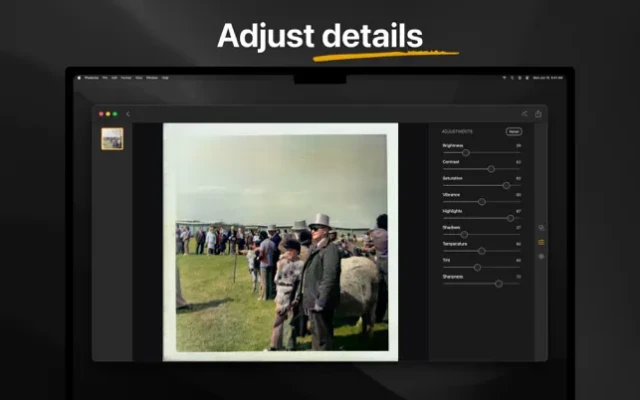This screenshot has width=640, height=400.
Task: Open the Apple menu
Action: 79,77
